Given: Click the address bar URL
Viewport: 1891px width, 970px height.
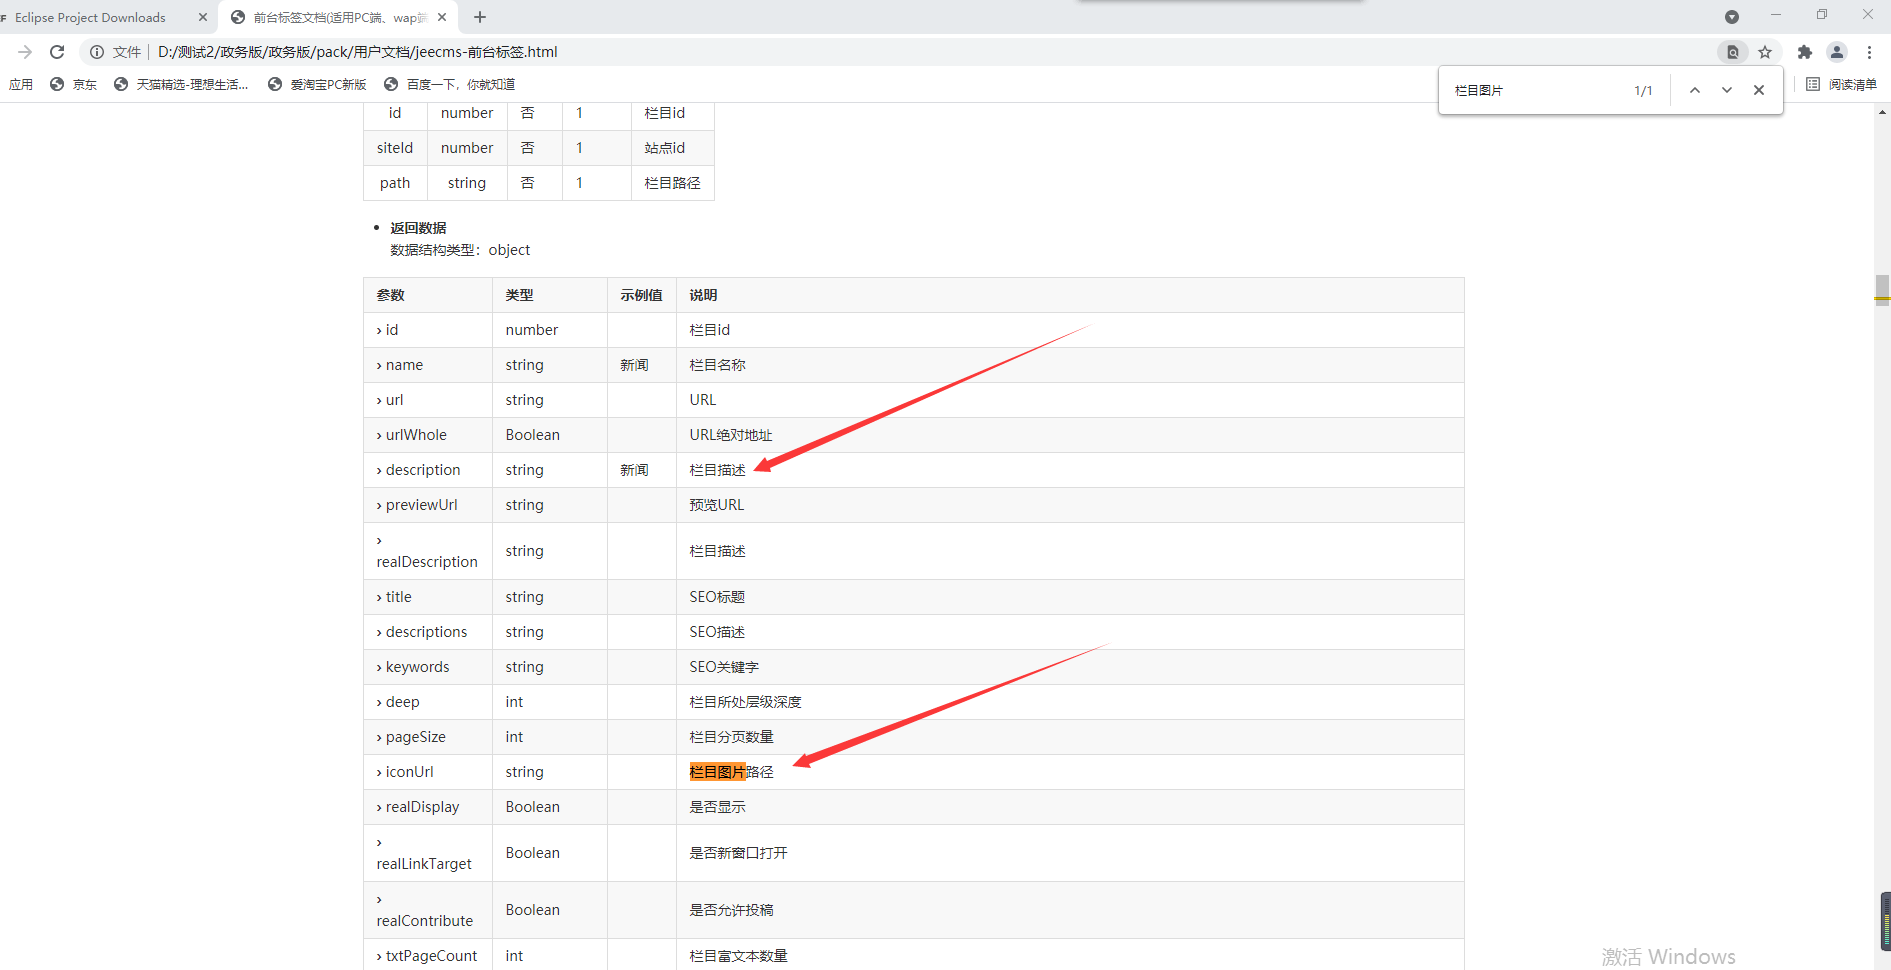Looking at the screenshot, I should [x=357, y=52].
